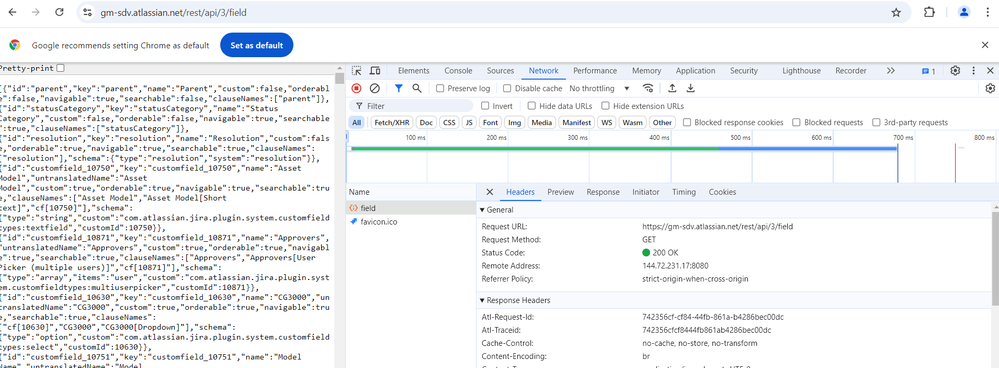Open the Chrome three-dot menu
The image size is (999, 368).
(987, 12)
